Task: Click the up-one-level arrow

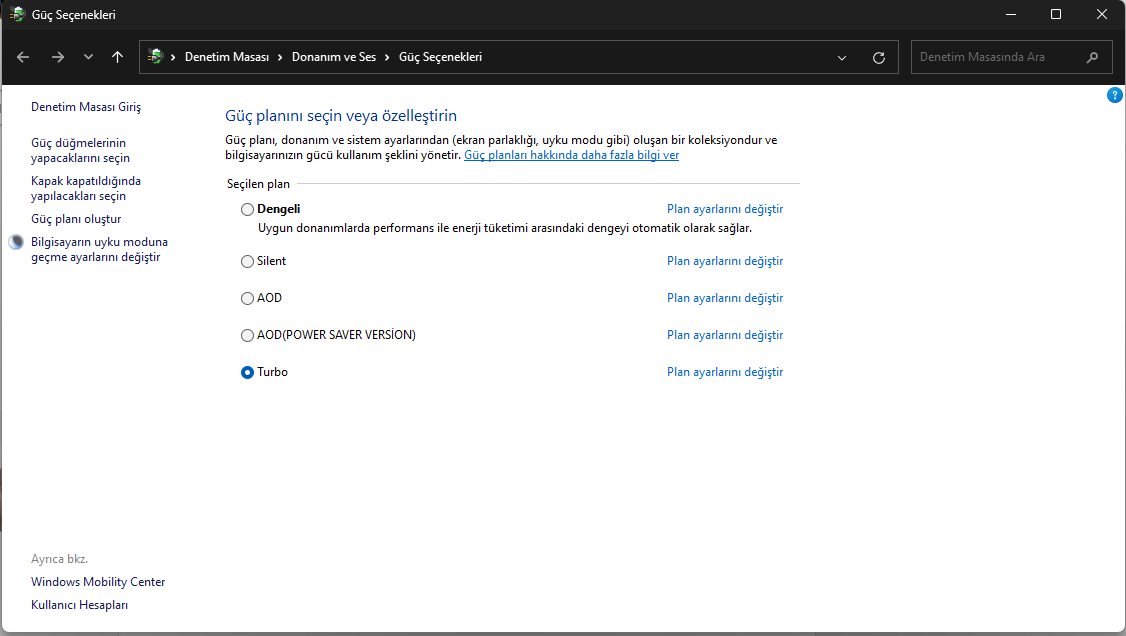Action: [118, 57]
